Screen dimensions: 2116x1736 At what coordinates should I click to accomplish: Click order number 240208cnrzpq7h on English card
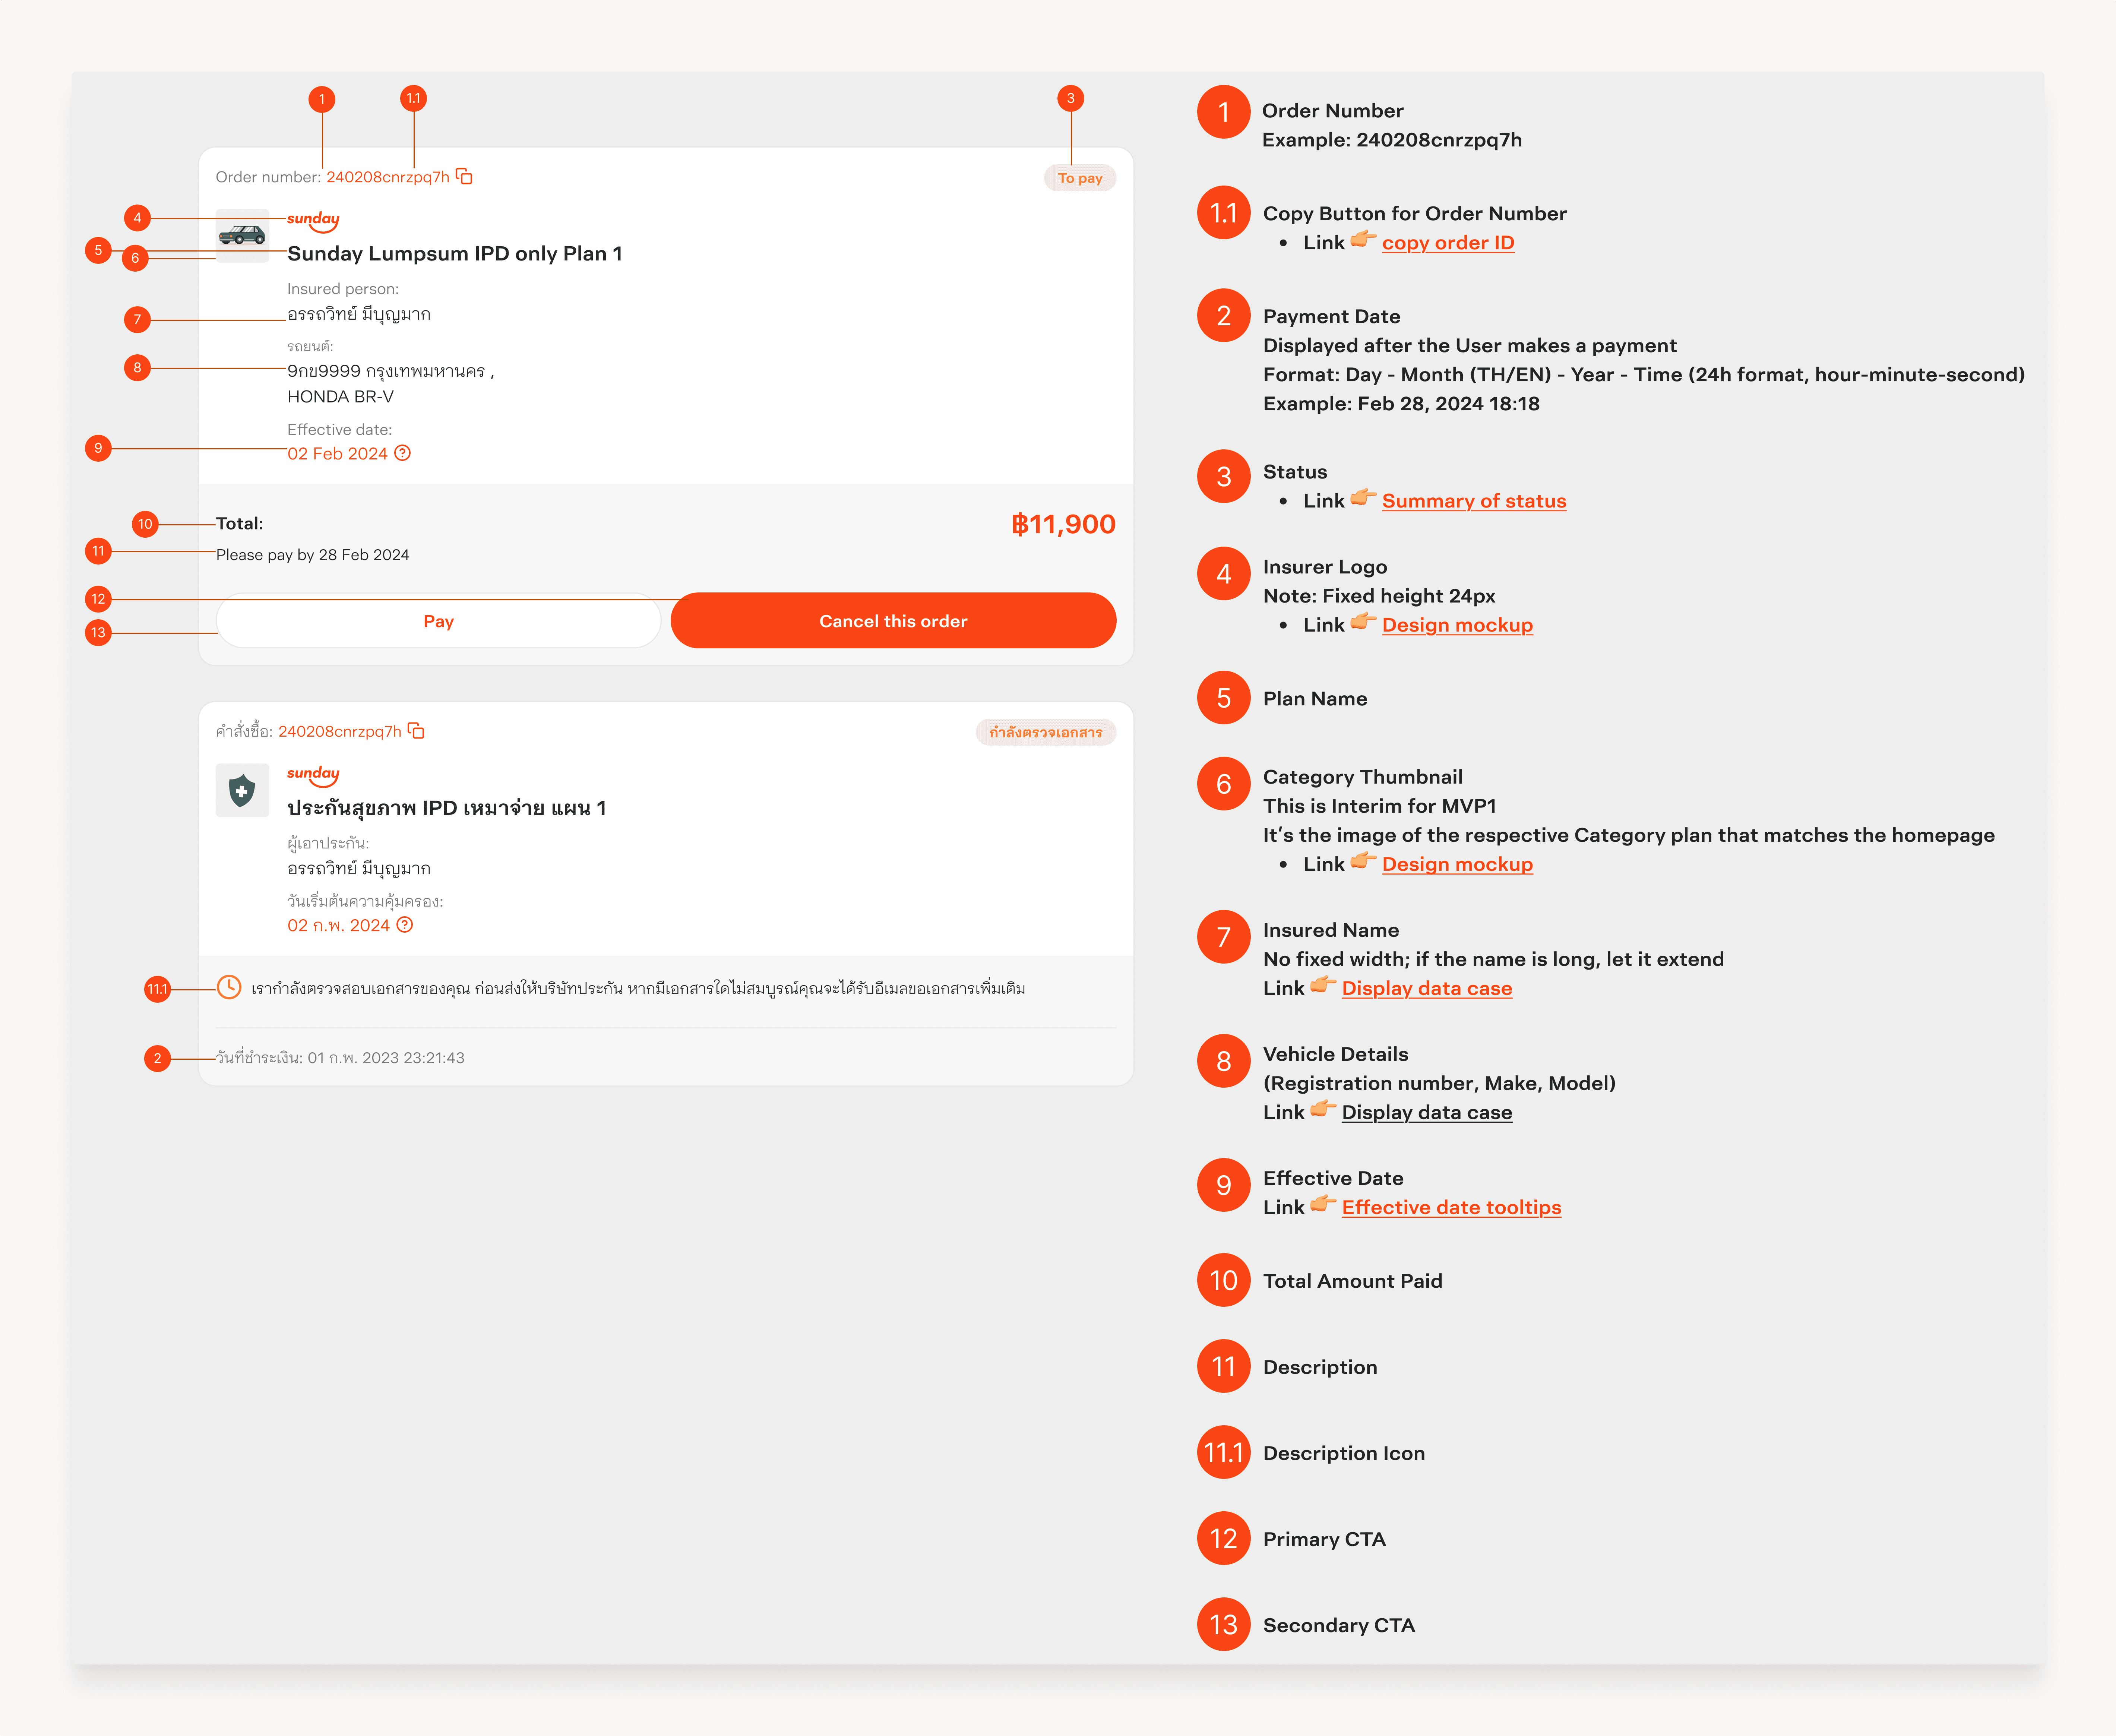tap(388, 177)
